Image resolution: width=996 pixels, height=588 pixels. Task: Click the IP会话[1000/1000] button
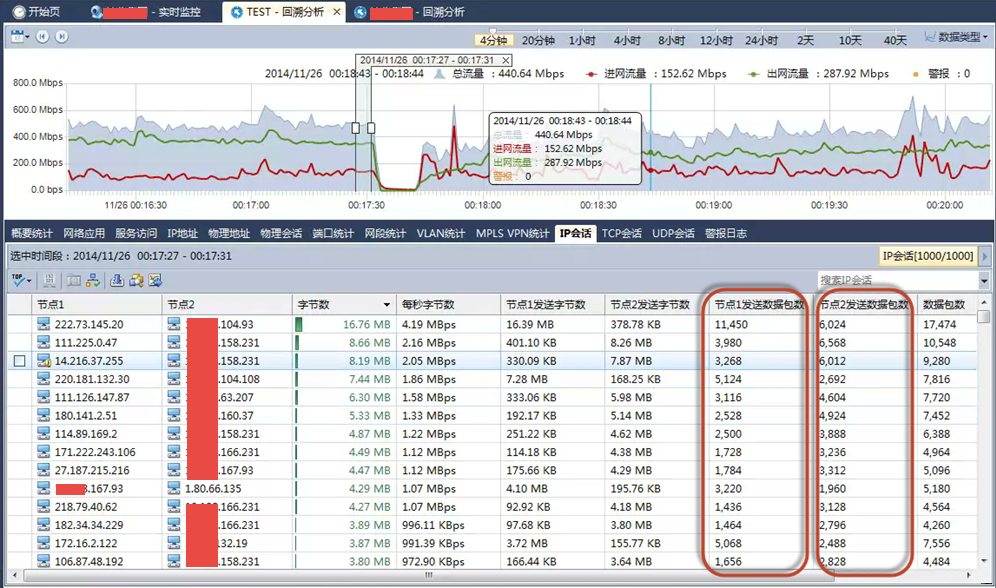point(928,256)
